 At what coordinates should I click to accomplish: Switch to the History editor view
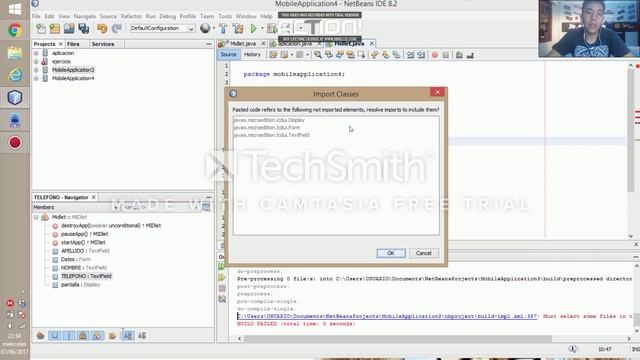[x=252, y=55]
